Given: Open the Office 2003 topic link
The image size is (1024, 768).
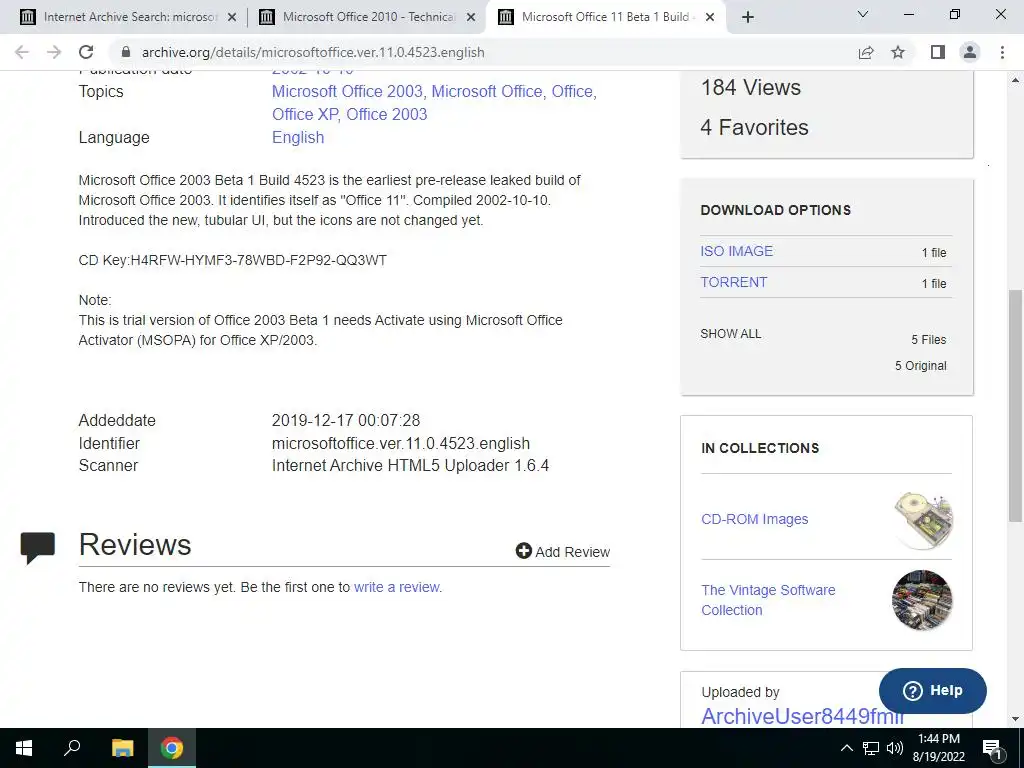Looking at the screenshot, I should click(x=387, y=114).
